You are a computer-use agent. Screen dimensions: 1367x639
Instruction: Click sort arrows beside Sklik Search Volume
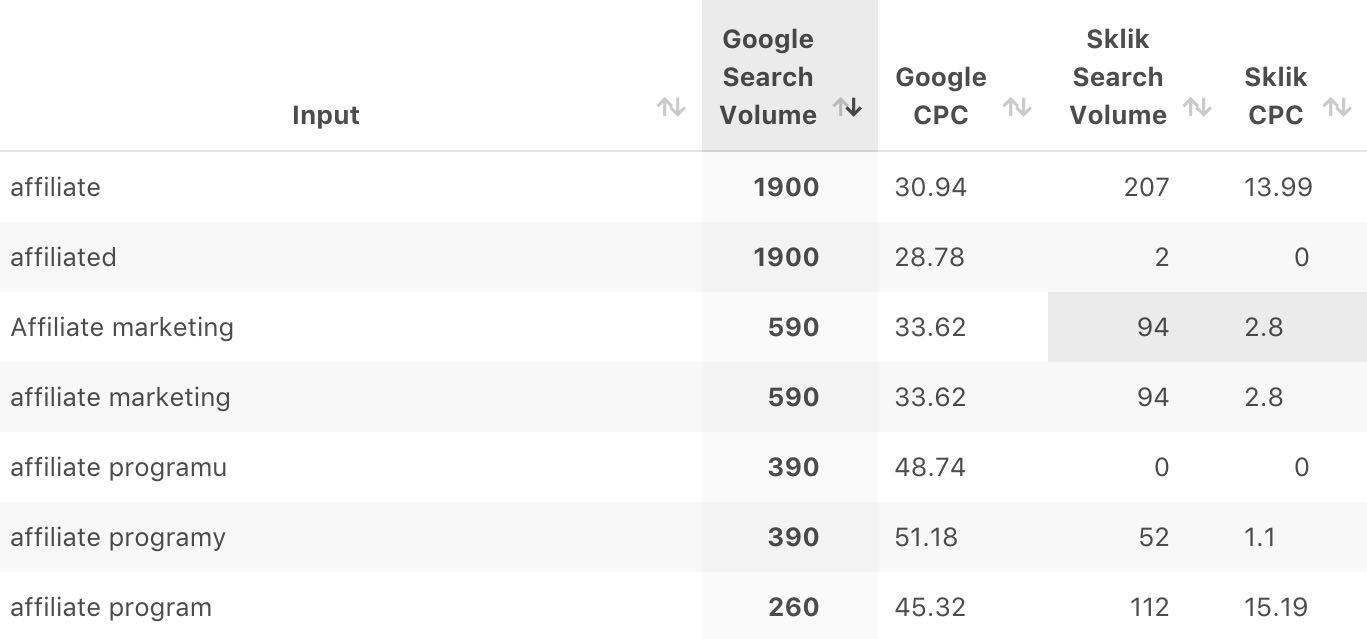pyautogui.click(x=1197, y=107)
